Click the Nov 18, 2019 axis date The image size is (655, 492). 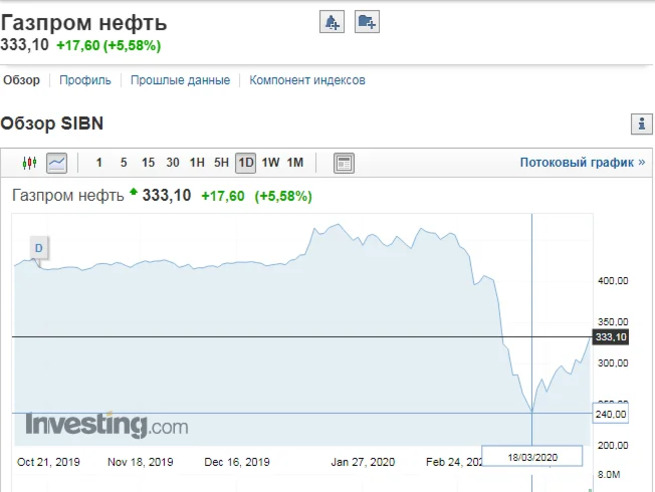pos(140,462)
